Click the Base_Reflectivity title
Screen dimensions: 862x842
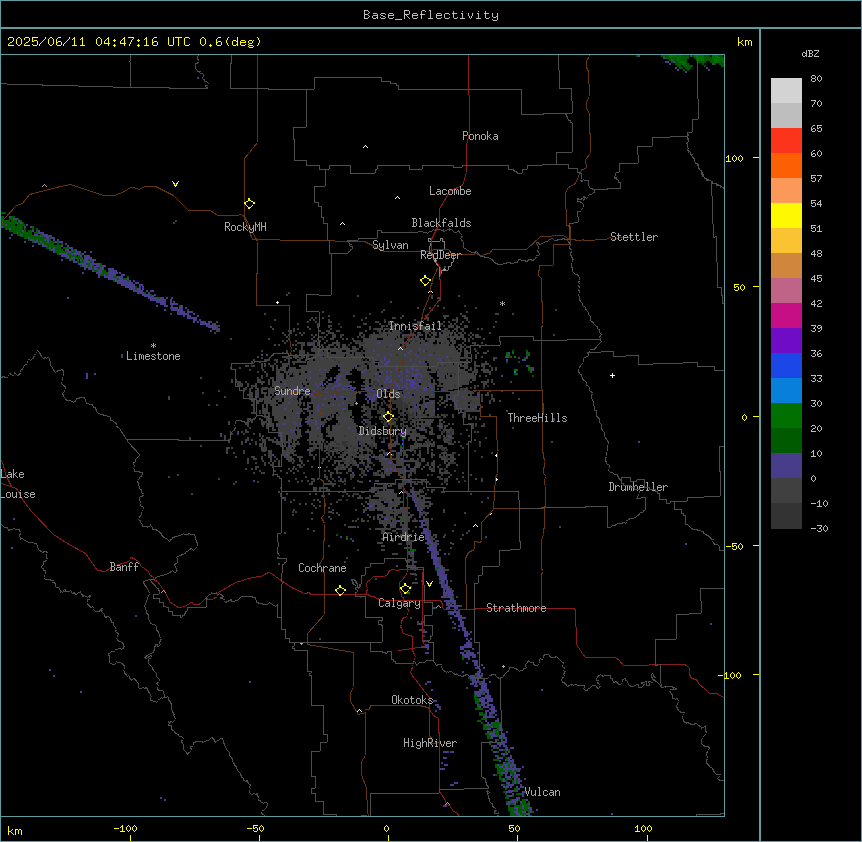(431, 15)
